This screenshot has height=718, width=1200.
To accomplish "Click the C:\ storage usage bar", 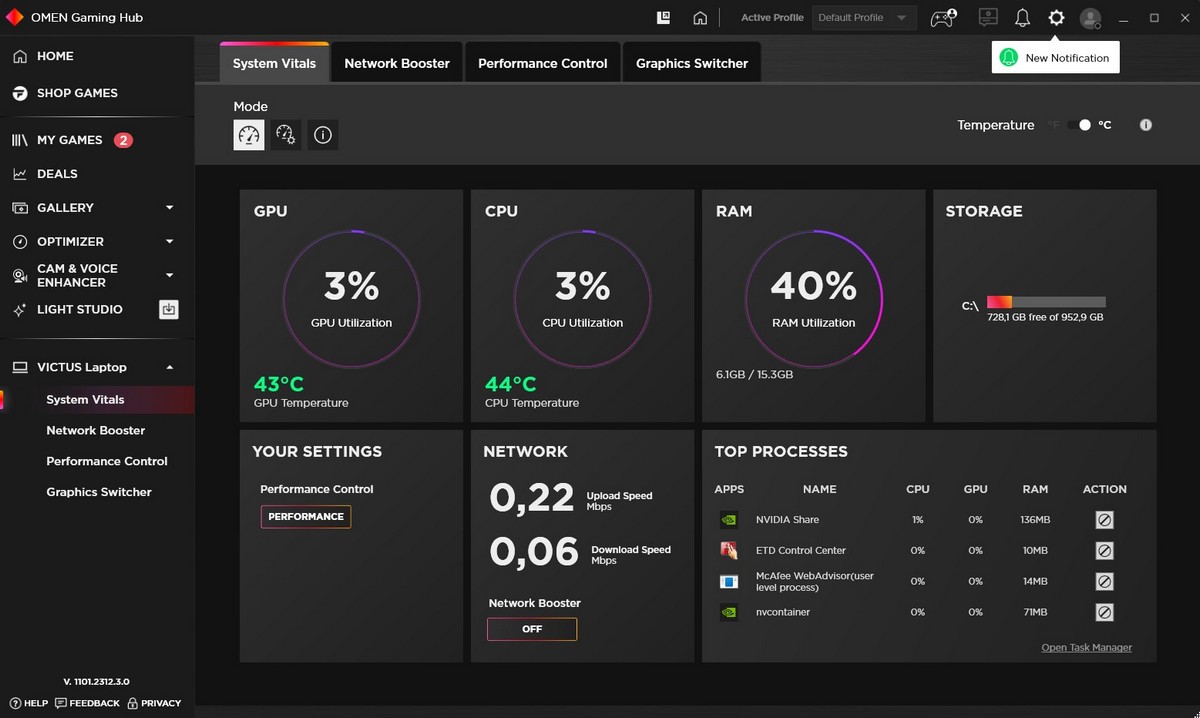I will (x=1046, y=302).
